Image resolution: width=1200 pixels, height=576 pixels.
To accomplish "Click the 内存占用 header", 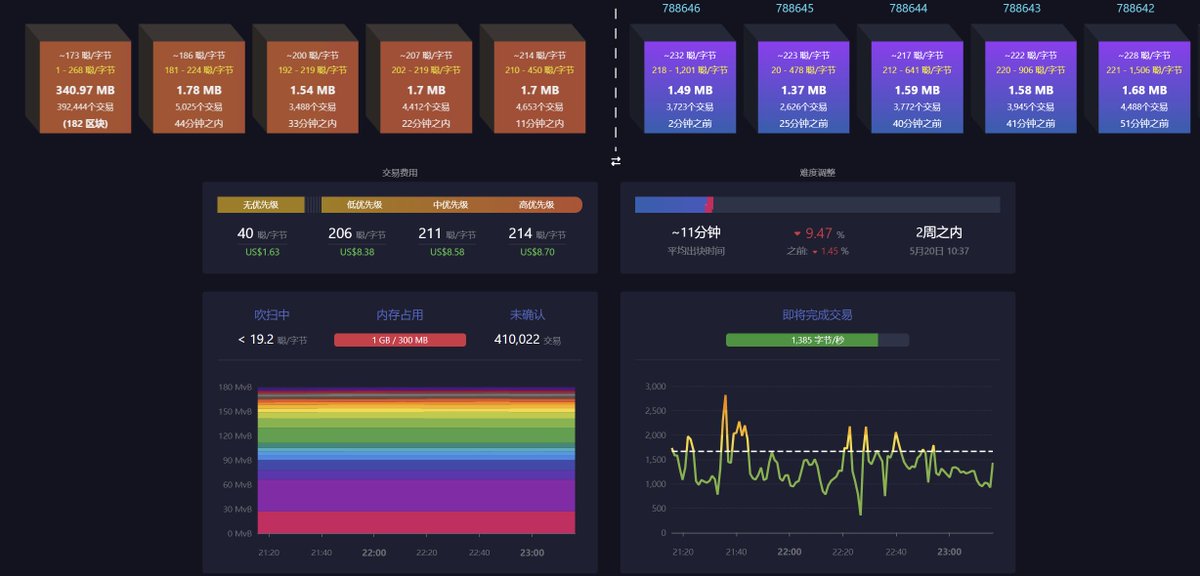I will 401,313.
